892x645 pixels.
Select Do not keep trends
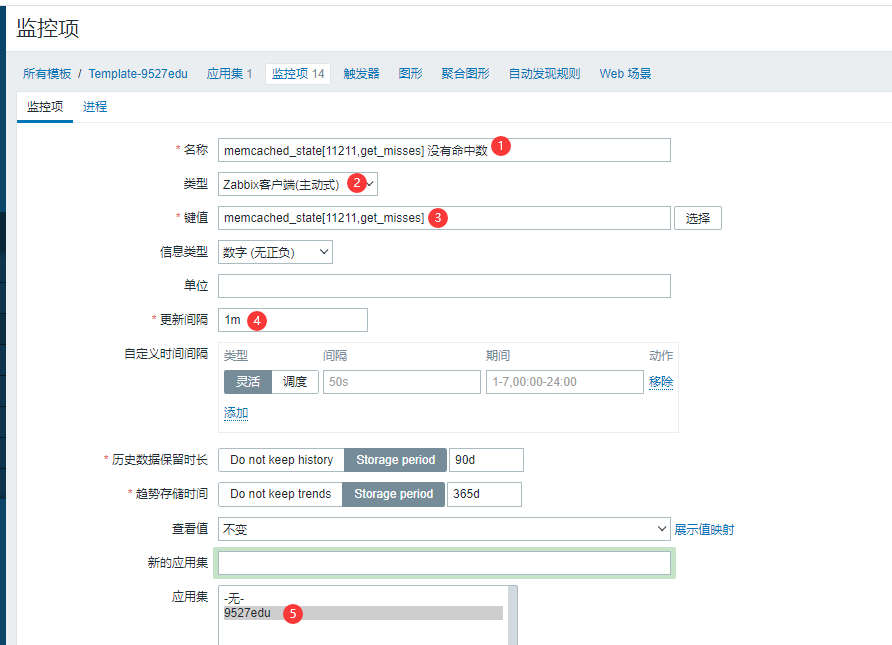coord(280,494)
